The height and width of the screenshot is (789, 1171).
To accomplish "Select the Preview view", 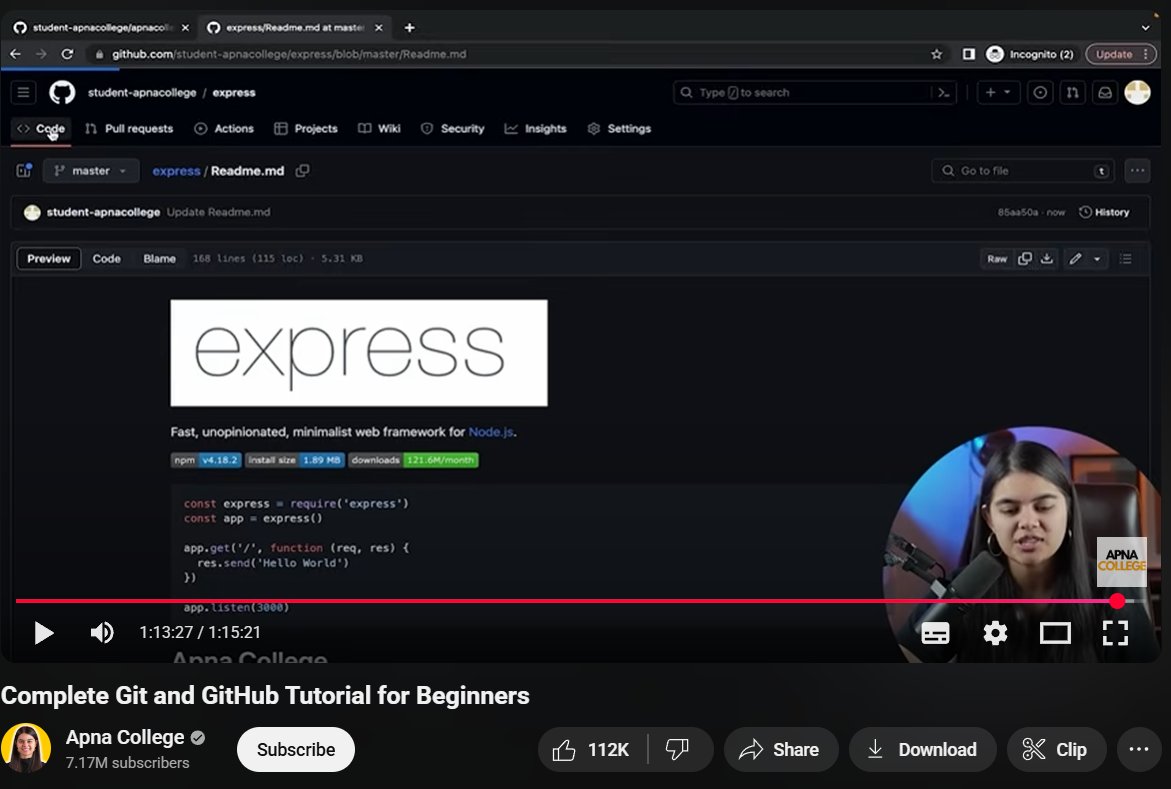I will tap(49, 259).
